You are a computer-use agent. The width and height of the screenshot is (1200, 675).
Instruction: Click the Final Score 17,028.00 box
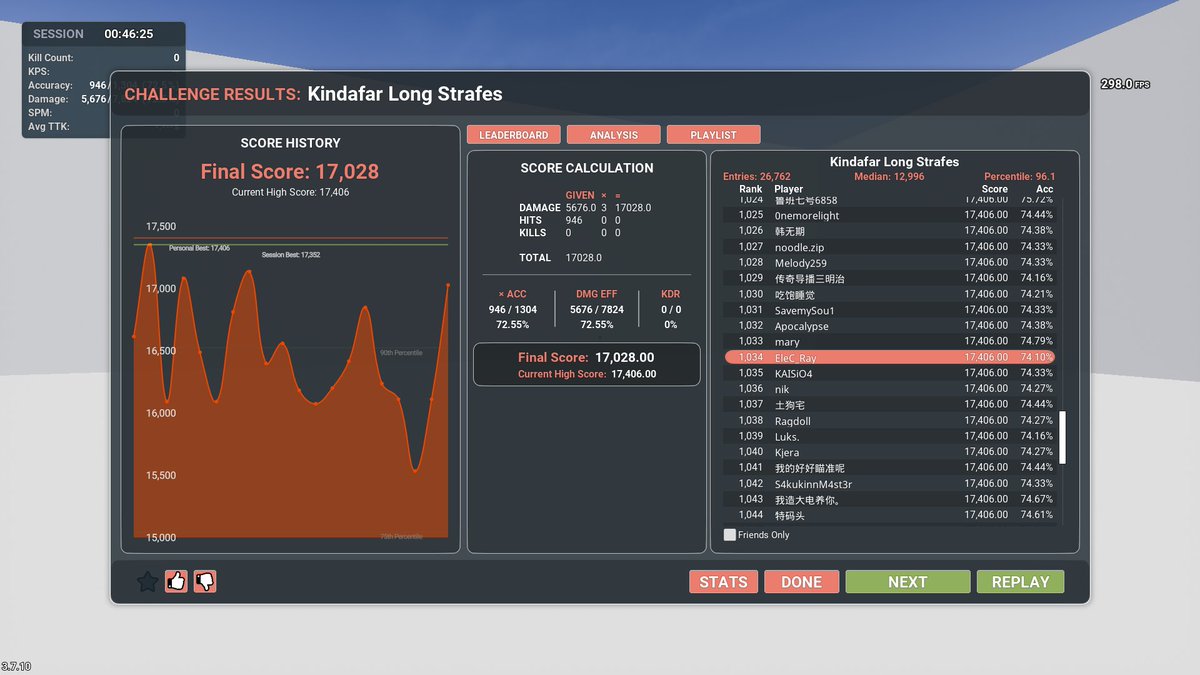click(x=586, y=365)
